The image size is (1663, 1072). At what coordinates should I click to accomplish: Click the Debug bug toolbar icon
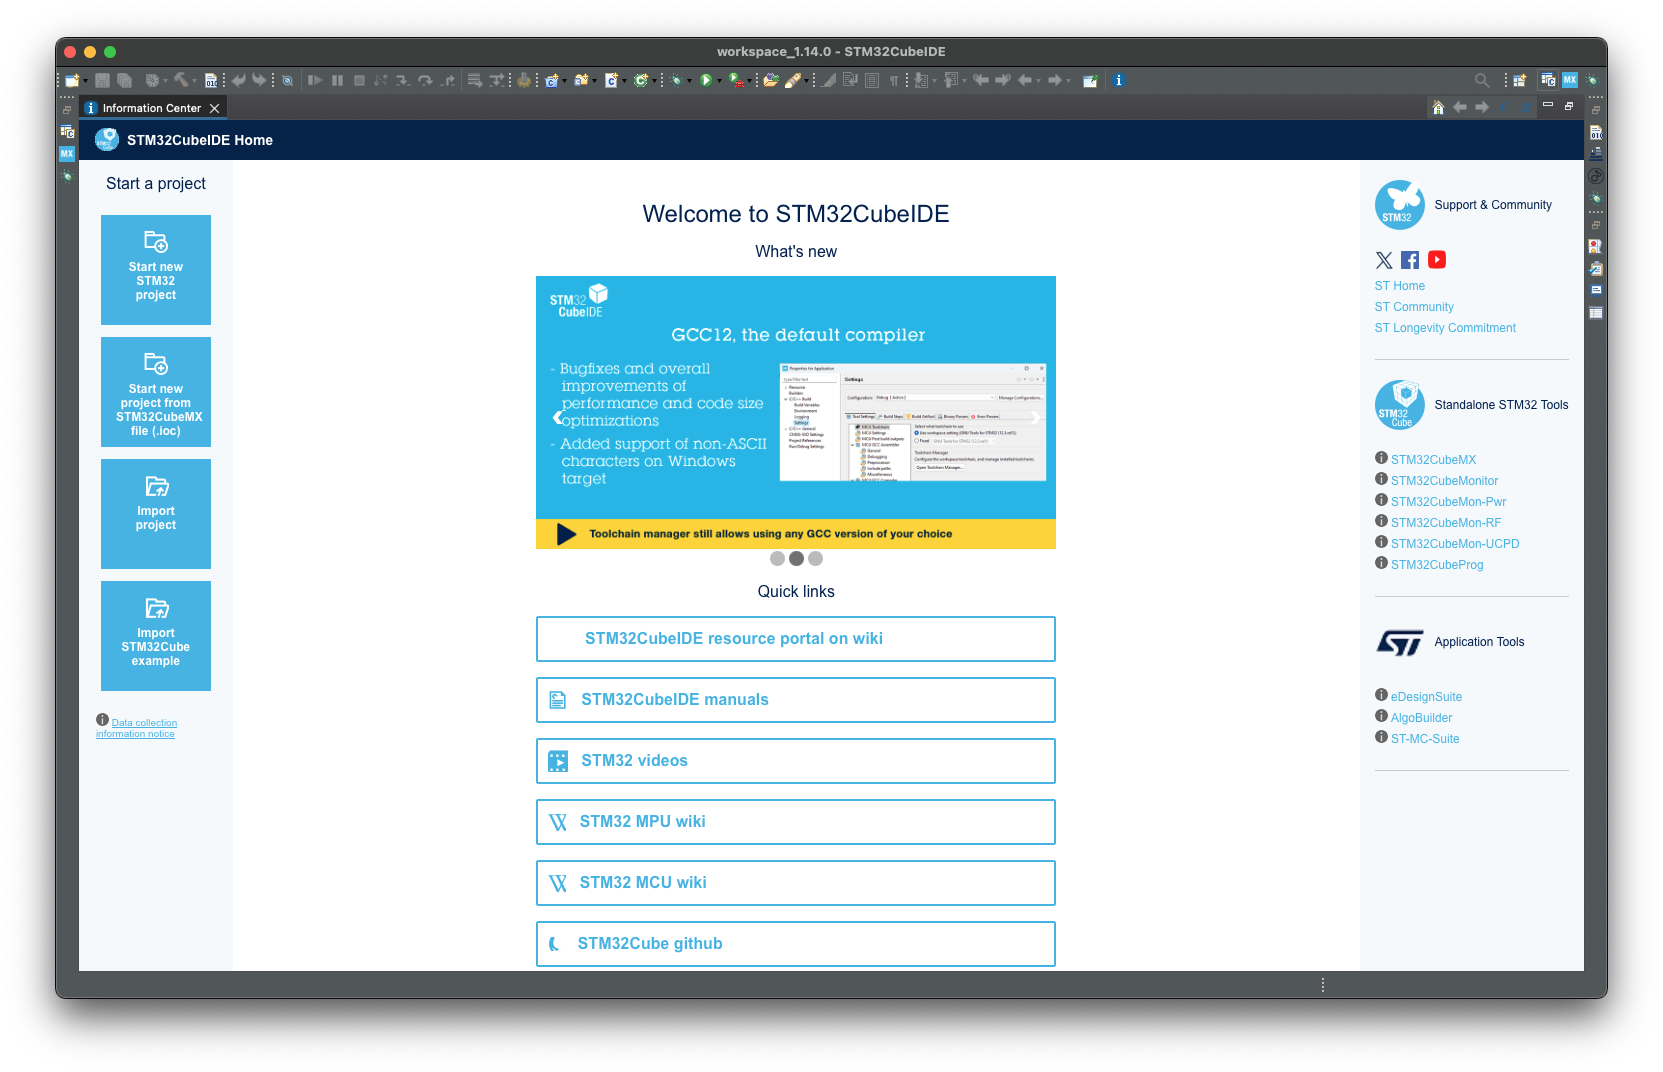coord(676,80)
